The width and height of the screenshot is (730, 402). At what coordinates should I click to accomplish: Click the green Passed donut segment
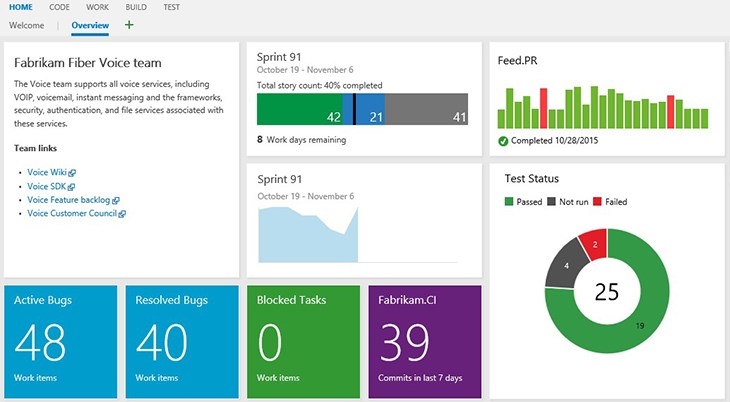(641, 325)
